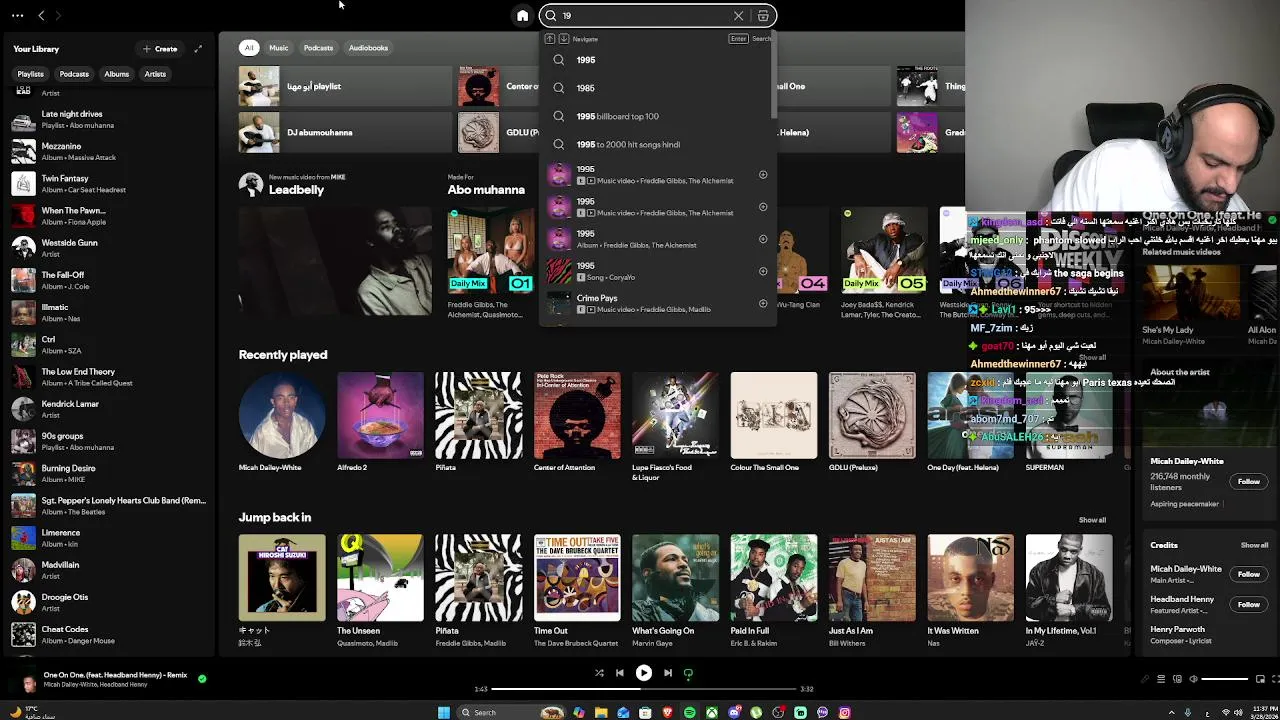Open Windows Start menu
Screen dimensions: 1280x720
point(444,712)
